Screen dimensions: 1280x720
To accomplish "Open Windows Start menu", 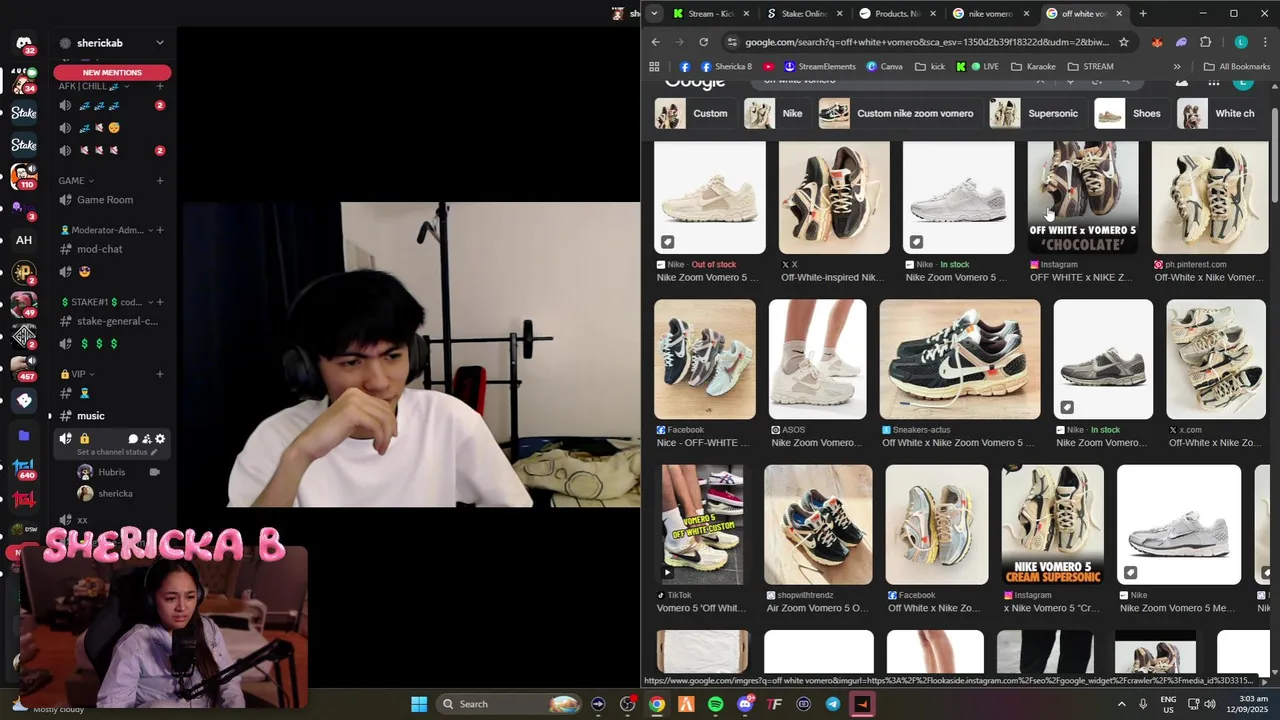I will click(419, 704).
